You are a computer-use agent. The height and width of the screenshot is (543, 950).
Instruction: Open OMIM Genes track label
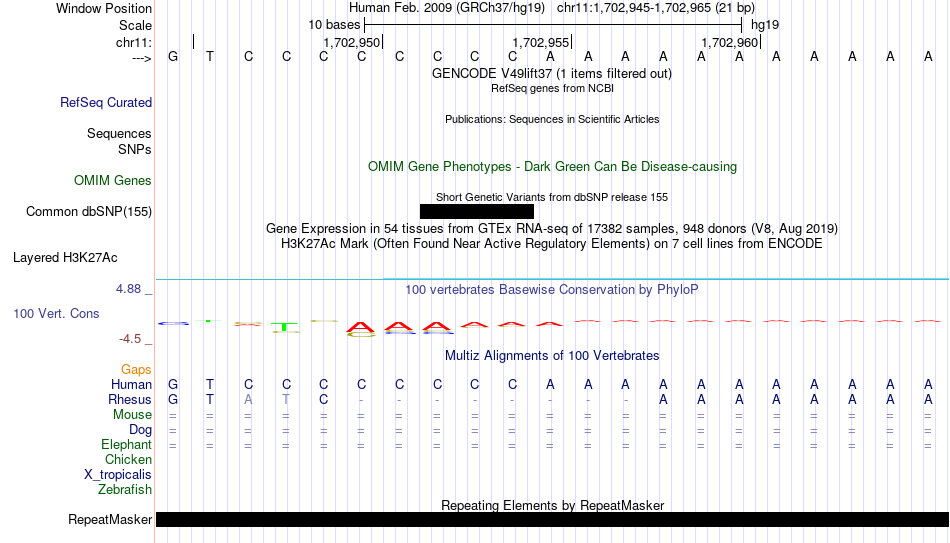[113, 181]
